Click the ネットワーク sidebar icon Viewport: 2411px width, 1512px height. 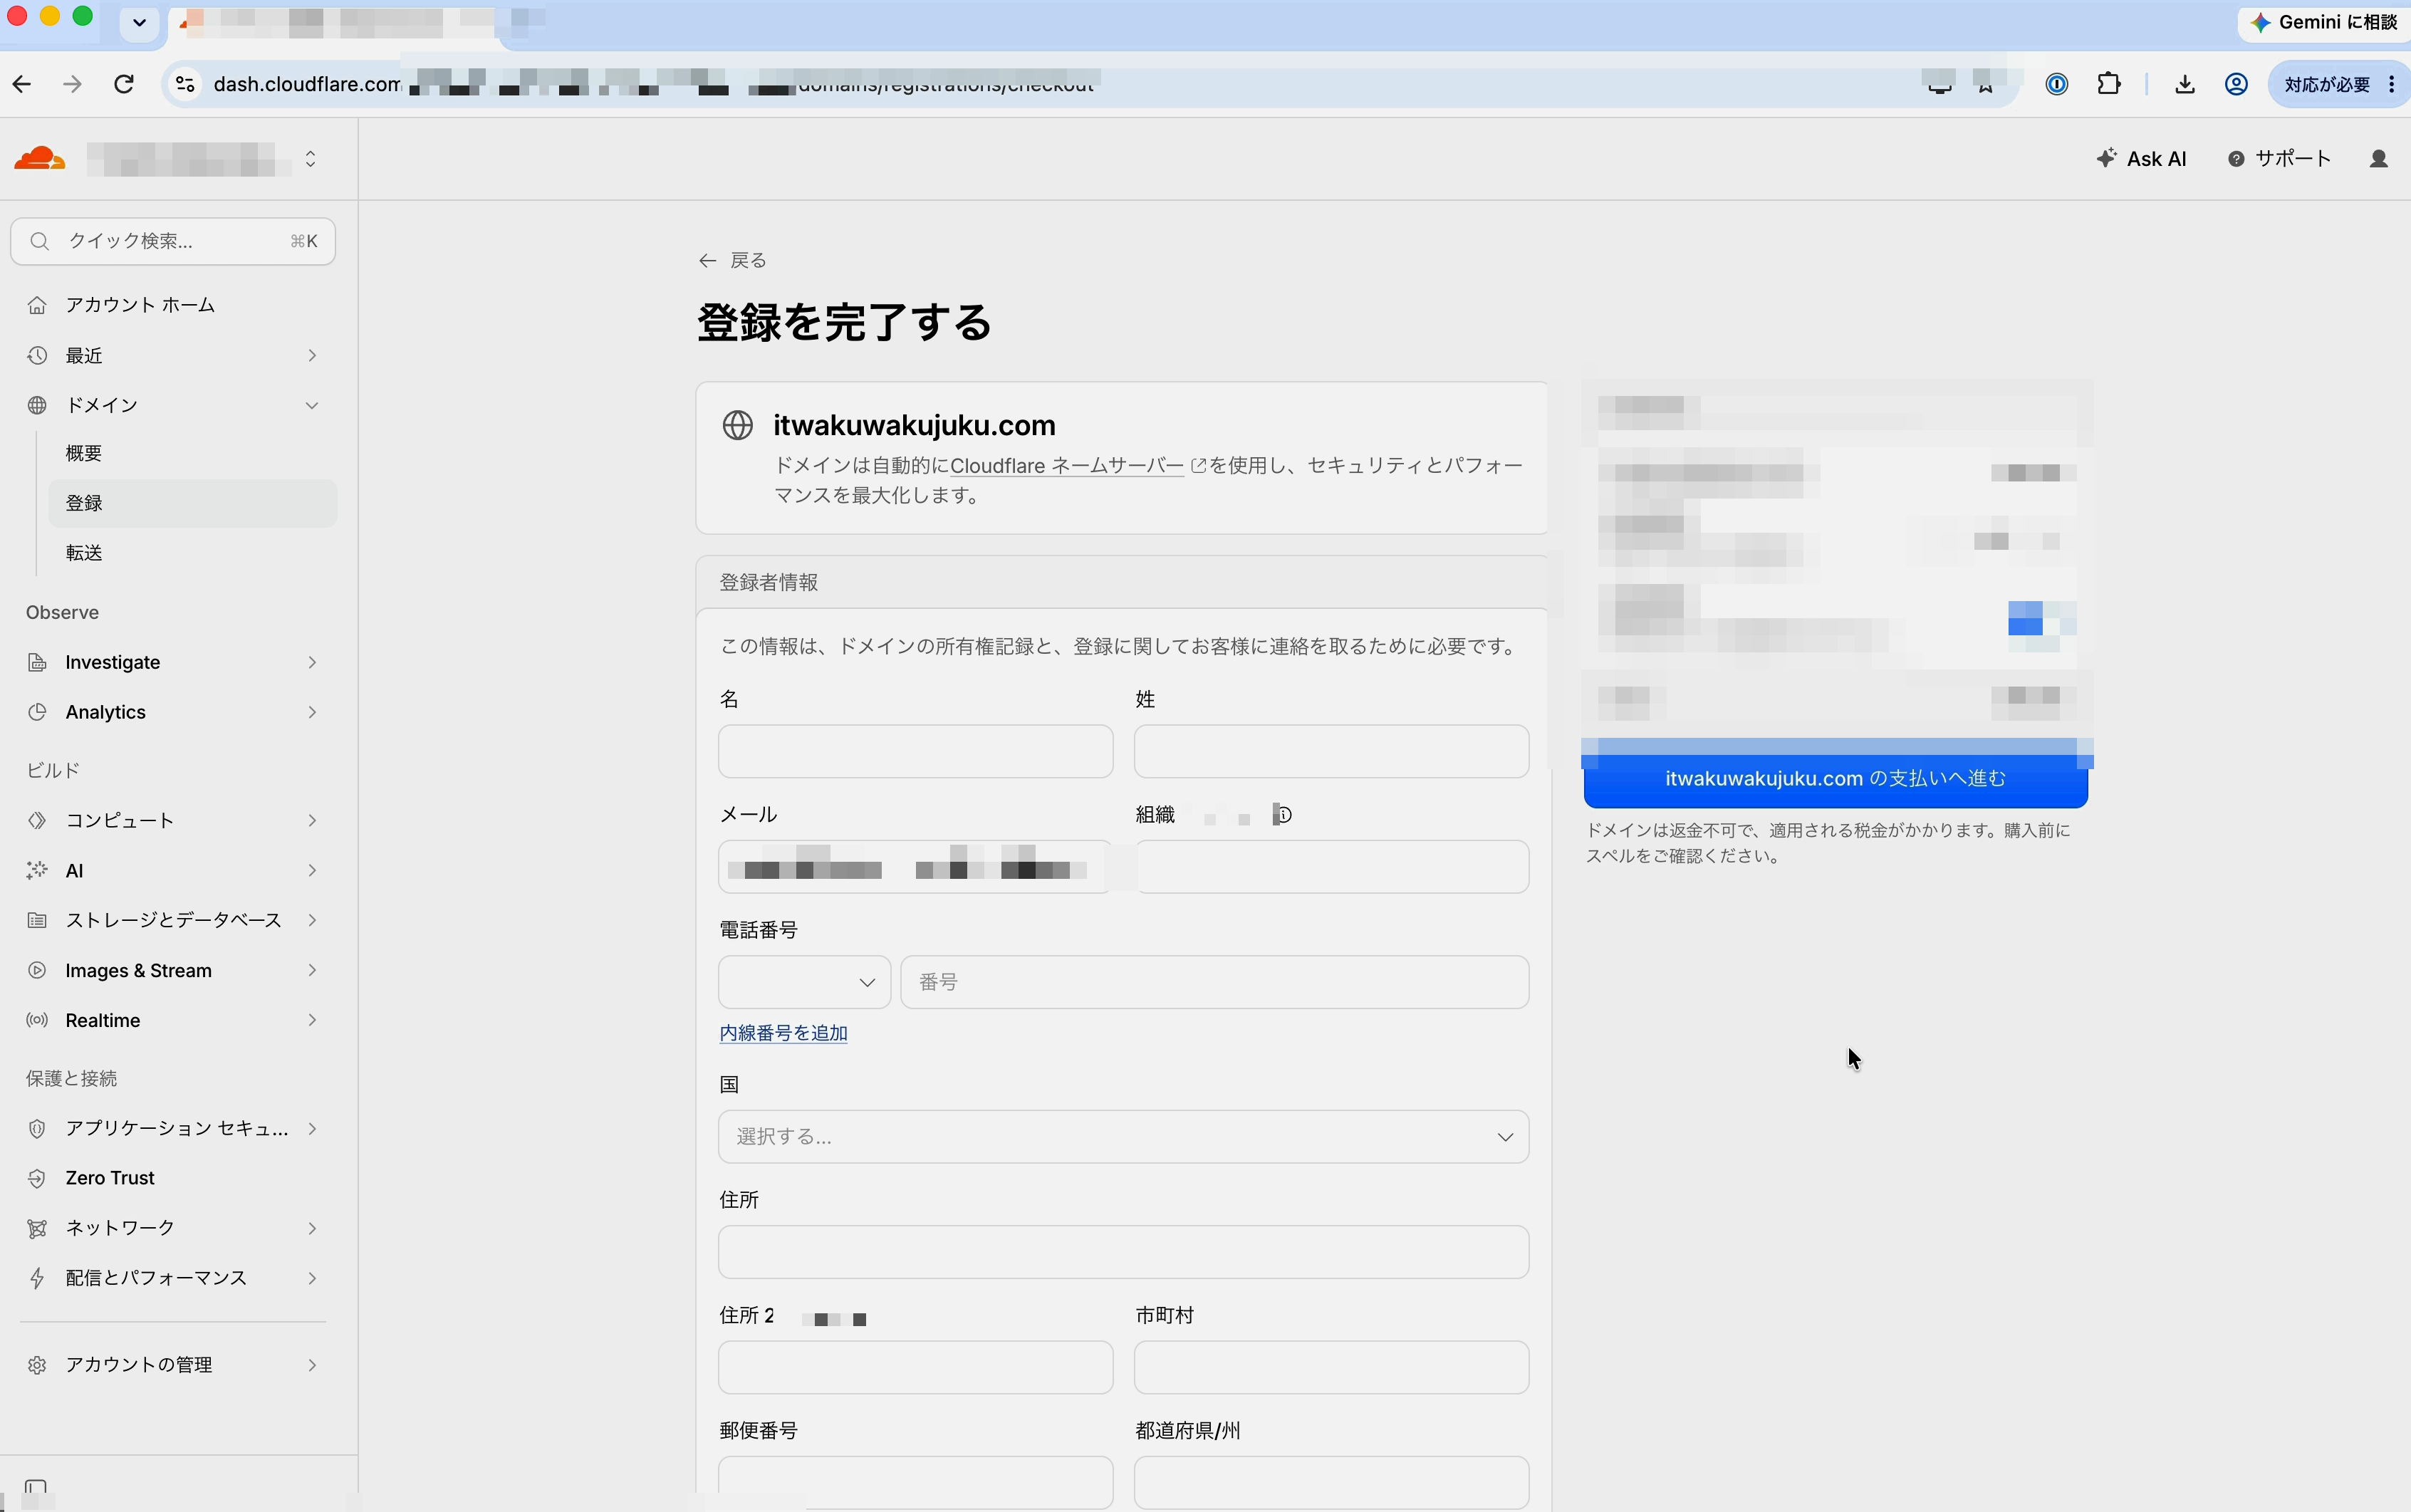(37, 1228)
